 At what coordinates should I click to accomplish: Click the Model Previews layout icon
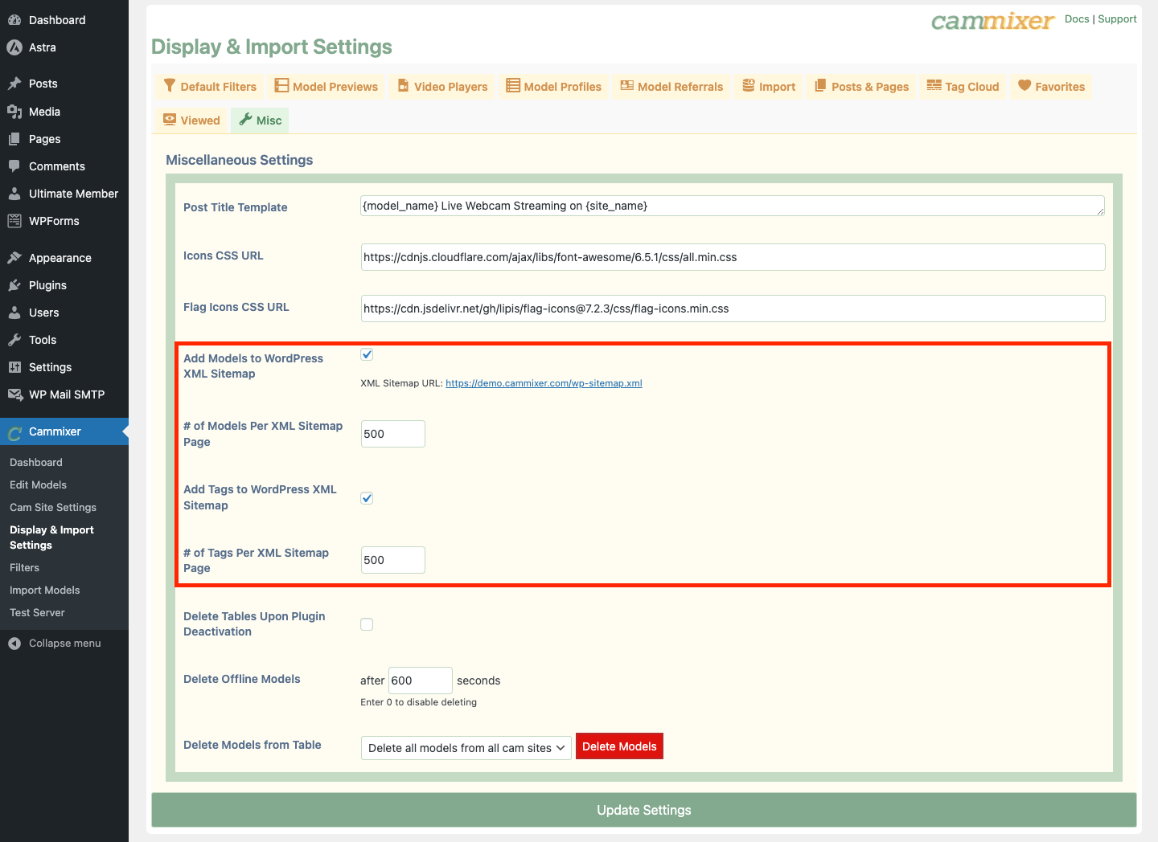281,86
